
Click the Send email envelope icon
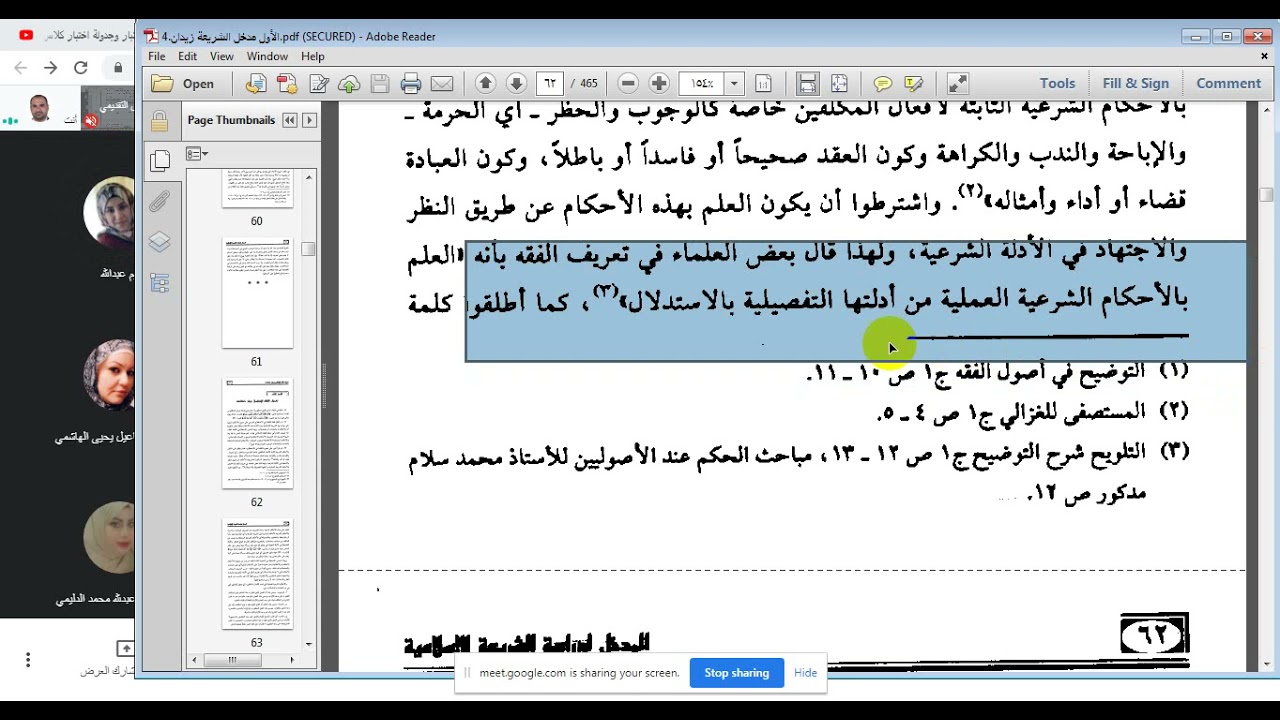pyautogui.click(x=442, y=84)
